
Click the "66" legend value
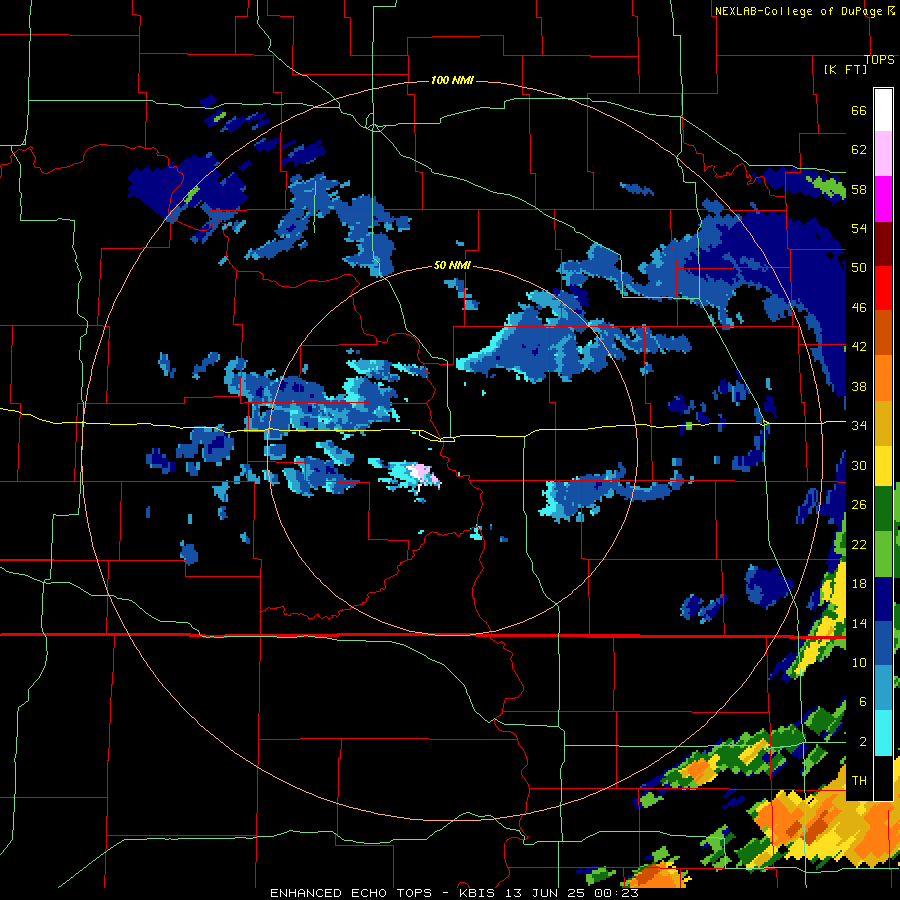pyautogui.click(x=859, y=111)
